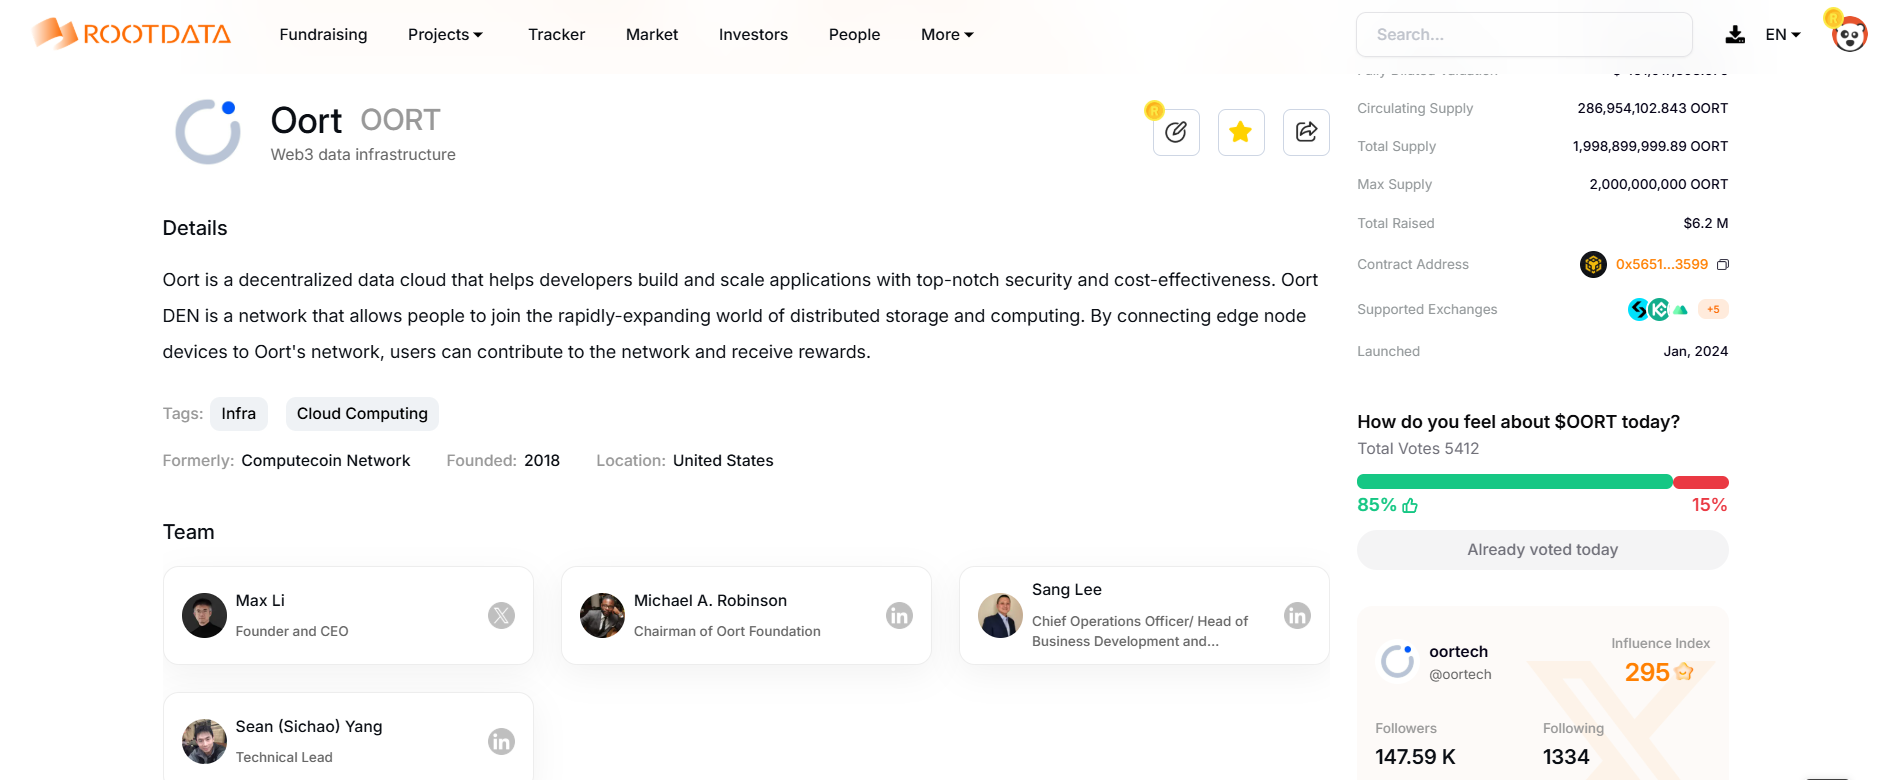The width and height of the screenshot is (1881, 780).
Task: Click Max Li's profile photo
Action: [x=204, y=615]
